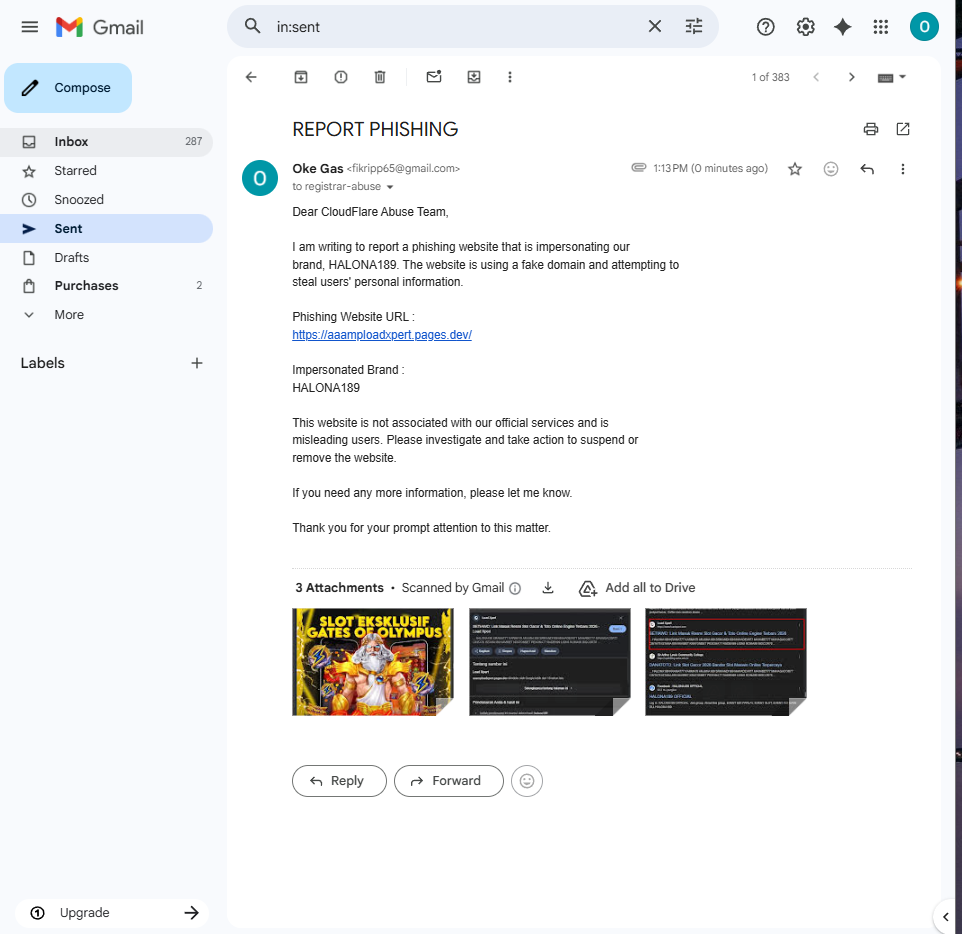Download all attachments
962x934 pixels.
pos(548,588)
